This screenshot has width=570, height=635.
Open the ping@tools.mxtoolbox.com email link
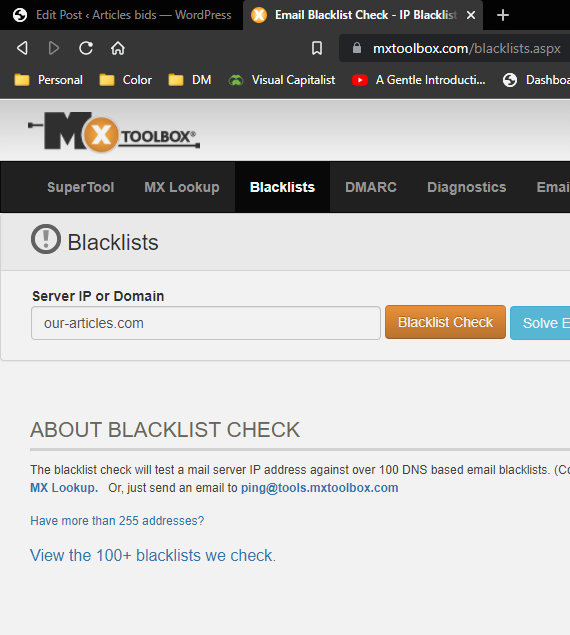pyautogui.click(x=320, y=488)
